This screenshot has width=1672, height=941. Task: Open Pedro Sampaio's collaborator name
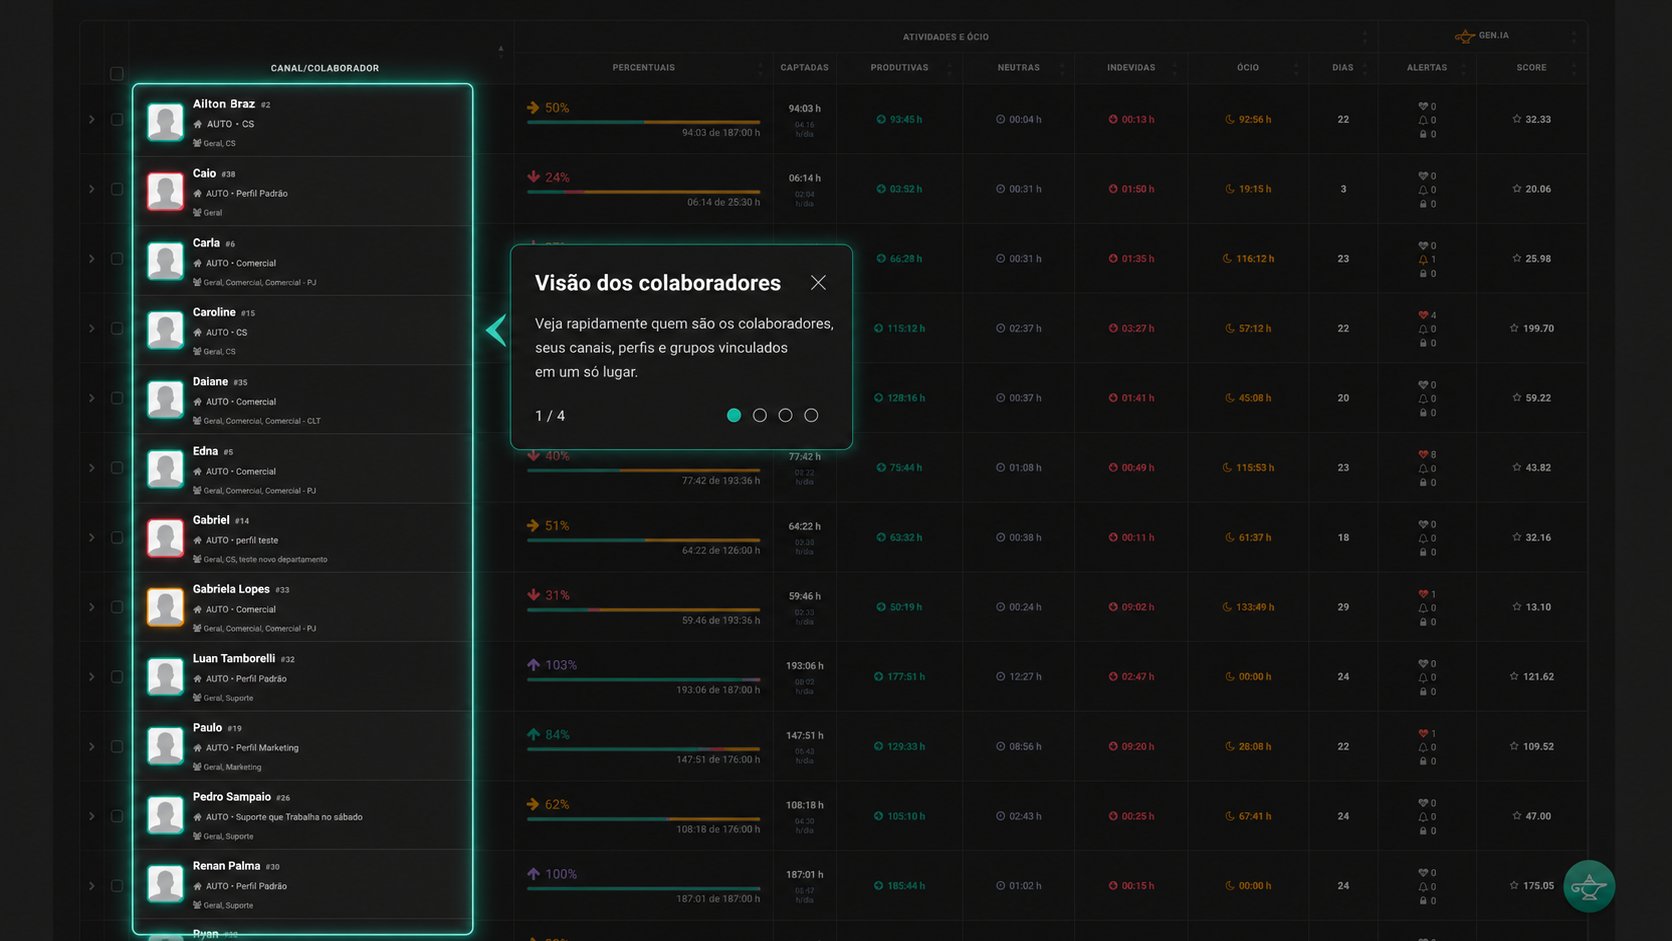pyautogui.click(x=232, y=797)
